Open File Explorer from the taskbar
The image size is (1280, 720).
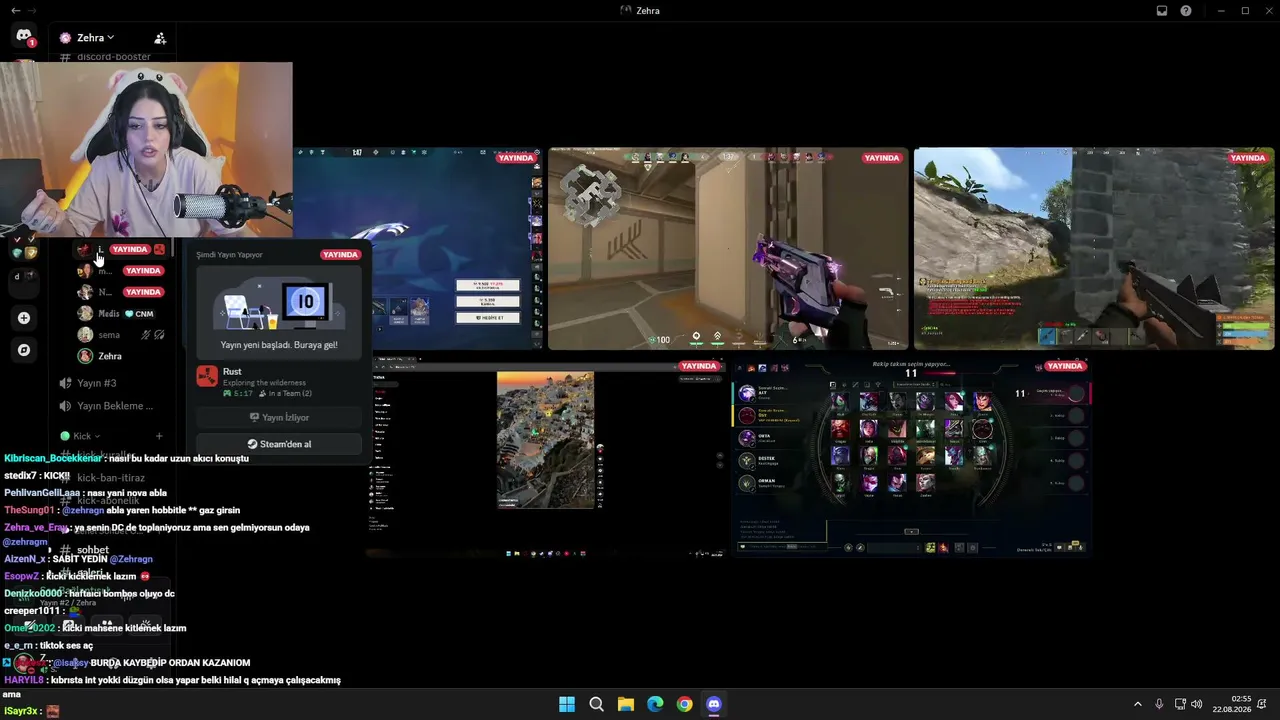click(x=626, y=704)
